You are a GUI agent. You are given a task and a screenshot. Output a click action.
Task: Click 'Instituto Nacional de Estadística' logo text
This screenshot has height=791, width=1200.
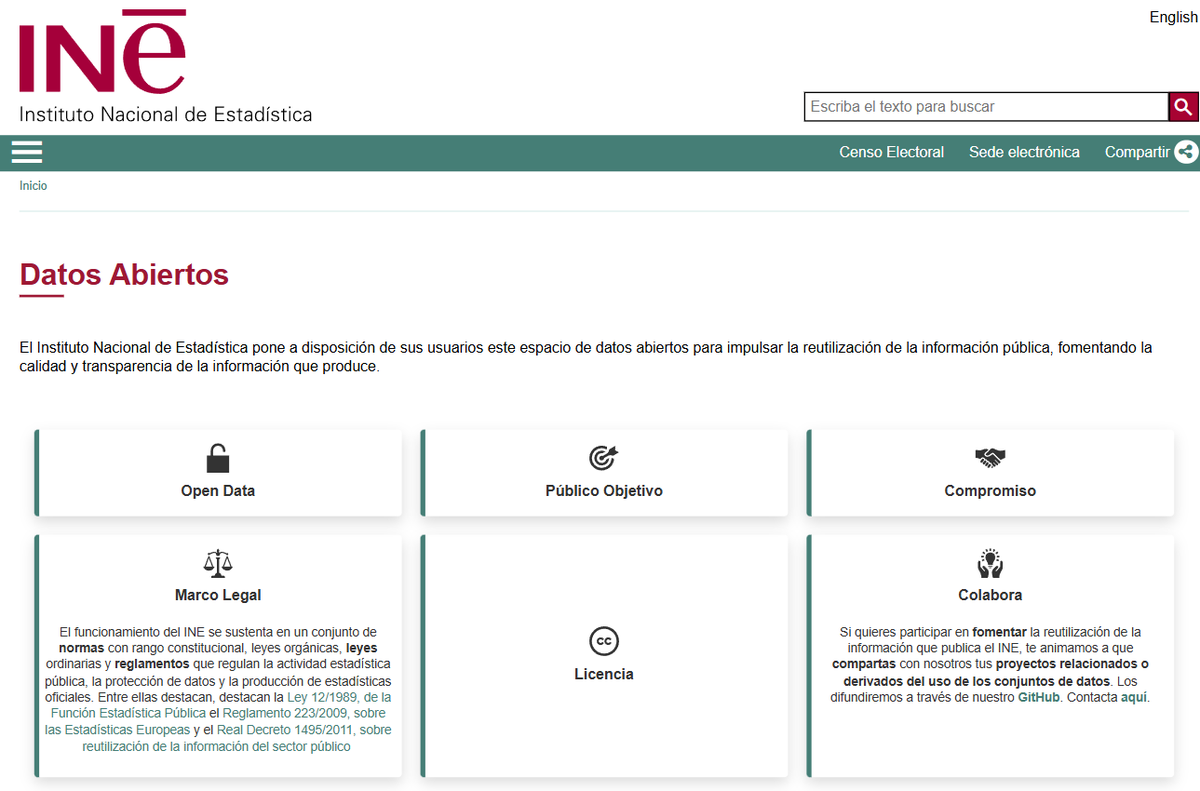(166, 114)
